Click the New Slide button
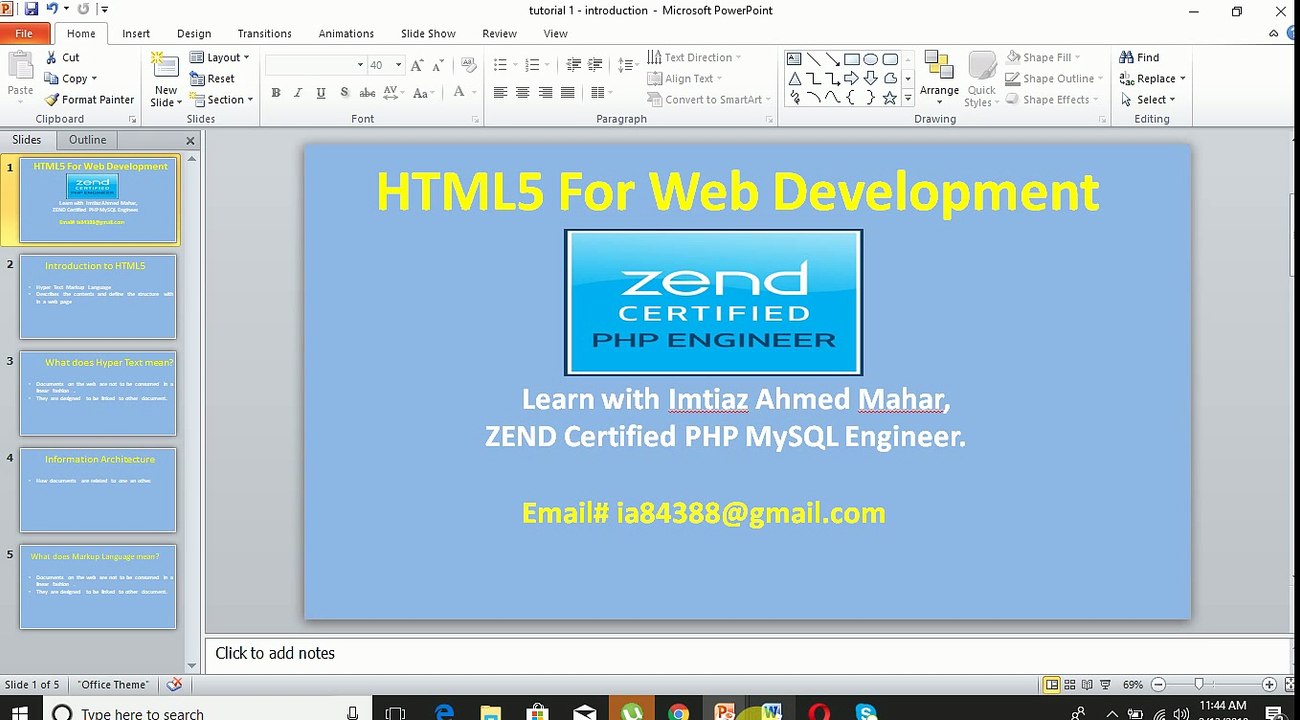Image resolution: width=1300 pixels, height=720 pixels. pyautogui.click(x=165, y=79)
